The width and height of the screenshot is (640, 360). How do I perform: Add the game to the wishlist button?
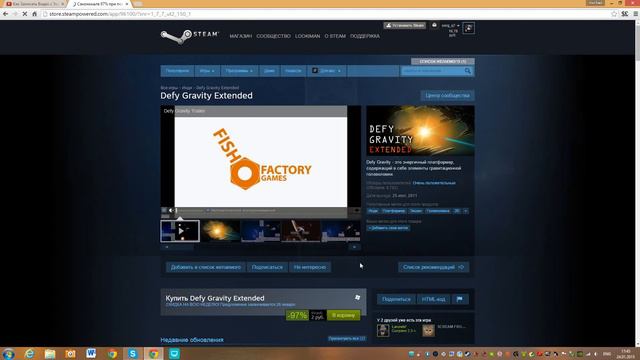(206, 267)
